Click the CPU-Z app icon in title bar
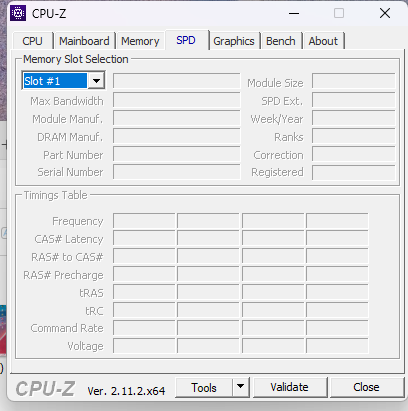 [x=18, y=13]
